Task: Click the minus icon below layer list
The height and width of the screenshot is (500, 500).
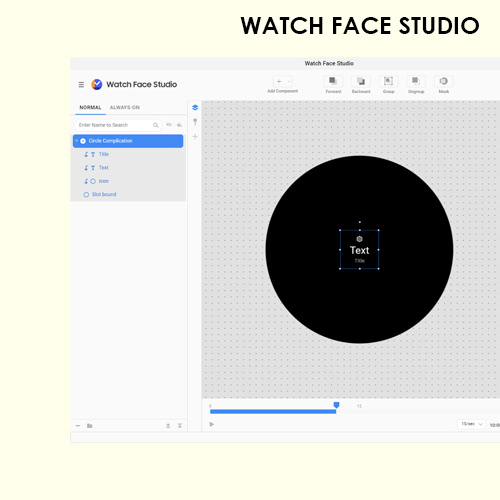Action: click(x=78, y=426)
